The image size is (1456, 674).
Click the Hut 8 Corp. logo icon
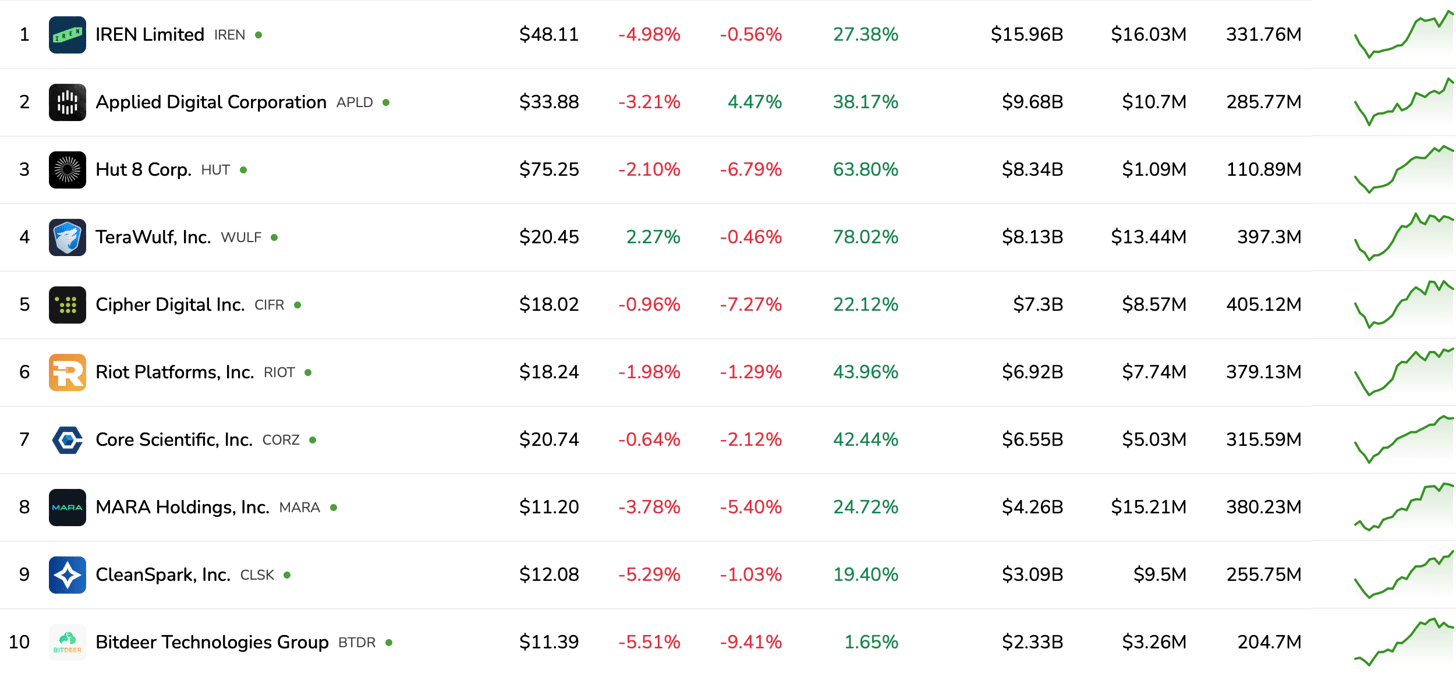67,170
